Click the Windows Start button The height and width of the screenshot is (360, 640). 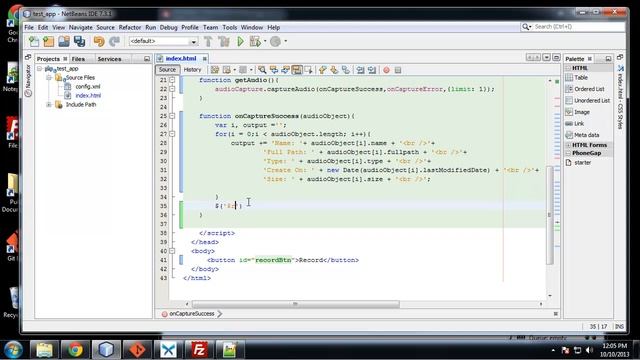13,350
